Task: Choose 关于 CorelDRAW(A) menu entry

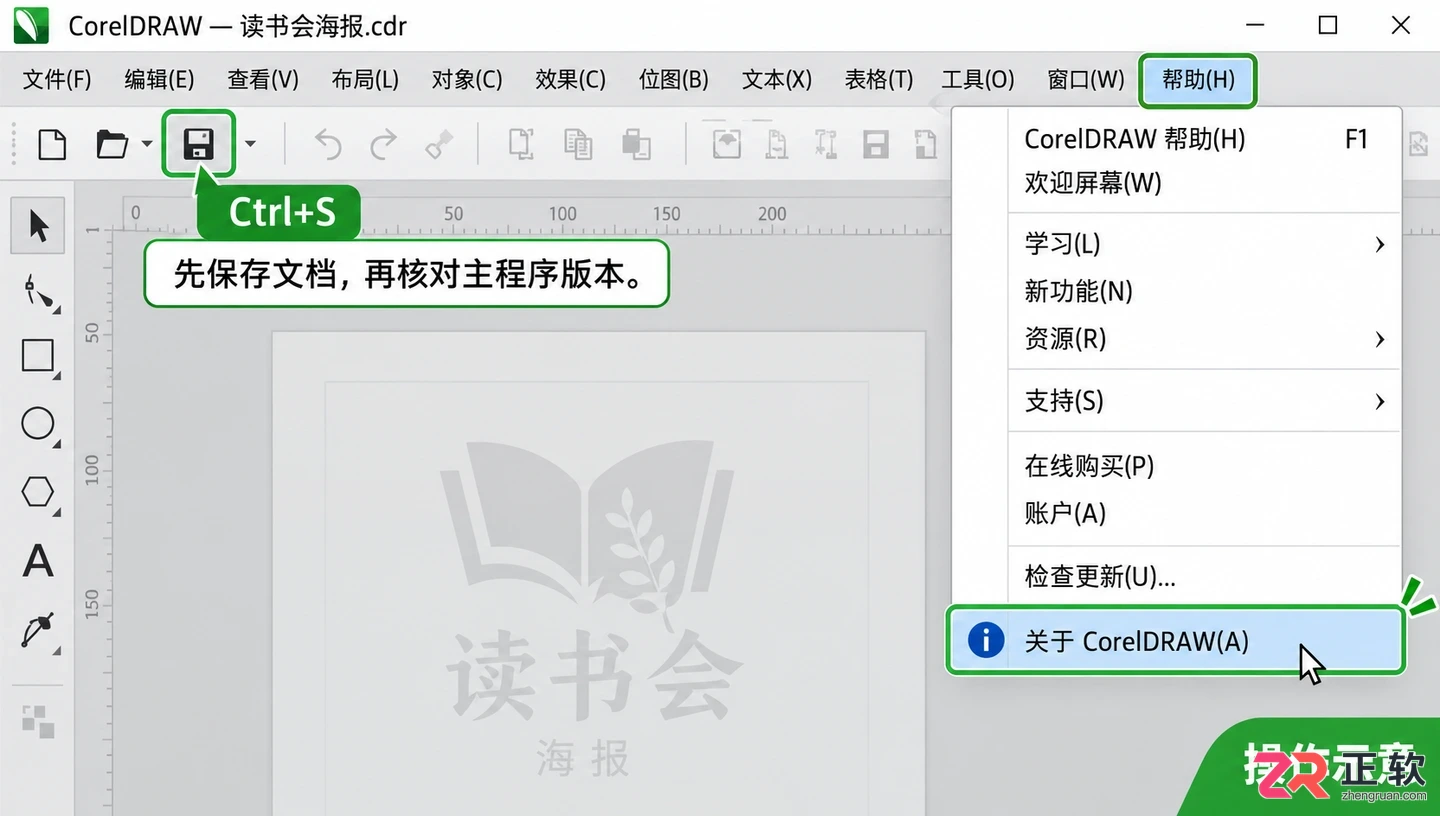Action: coord(1176,641)
